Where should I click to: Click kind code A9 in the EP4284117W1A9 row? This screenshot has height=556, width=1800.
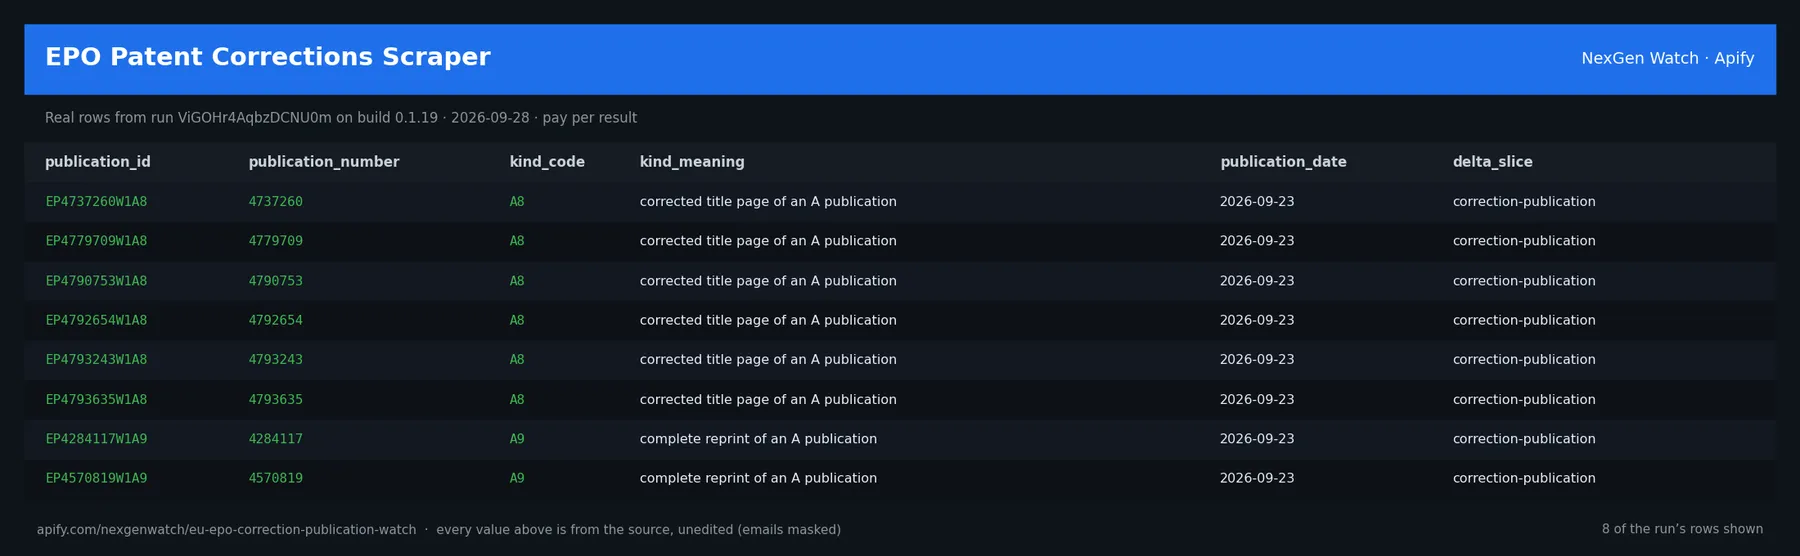pos(517,439)
